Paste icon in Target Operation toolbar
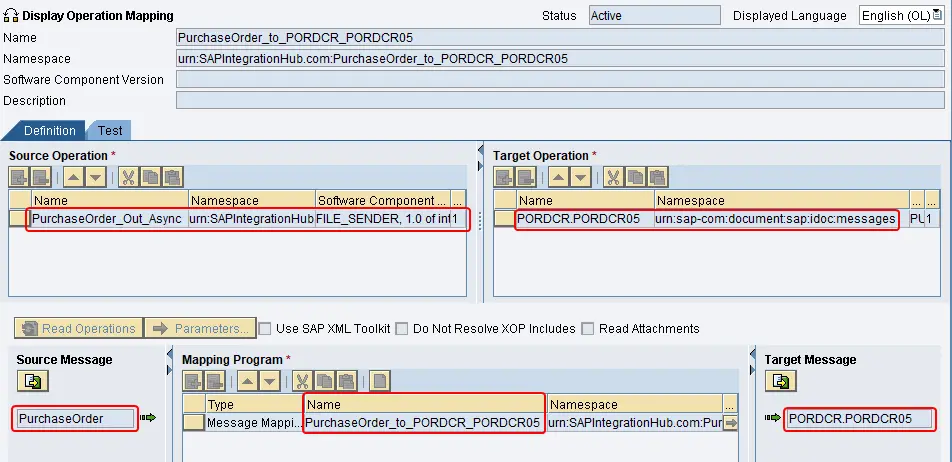 (658, 177)
